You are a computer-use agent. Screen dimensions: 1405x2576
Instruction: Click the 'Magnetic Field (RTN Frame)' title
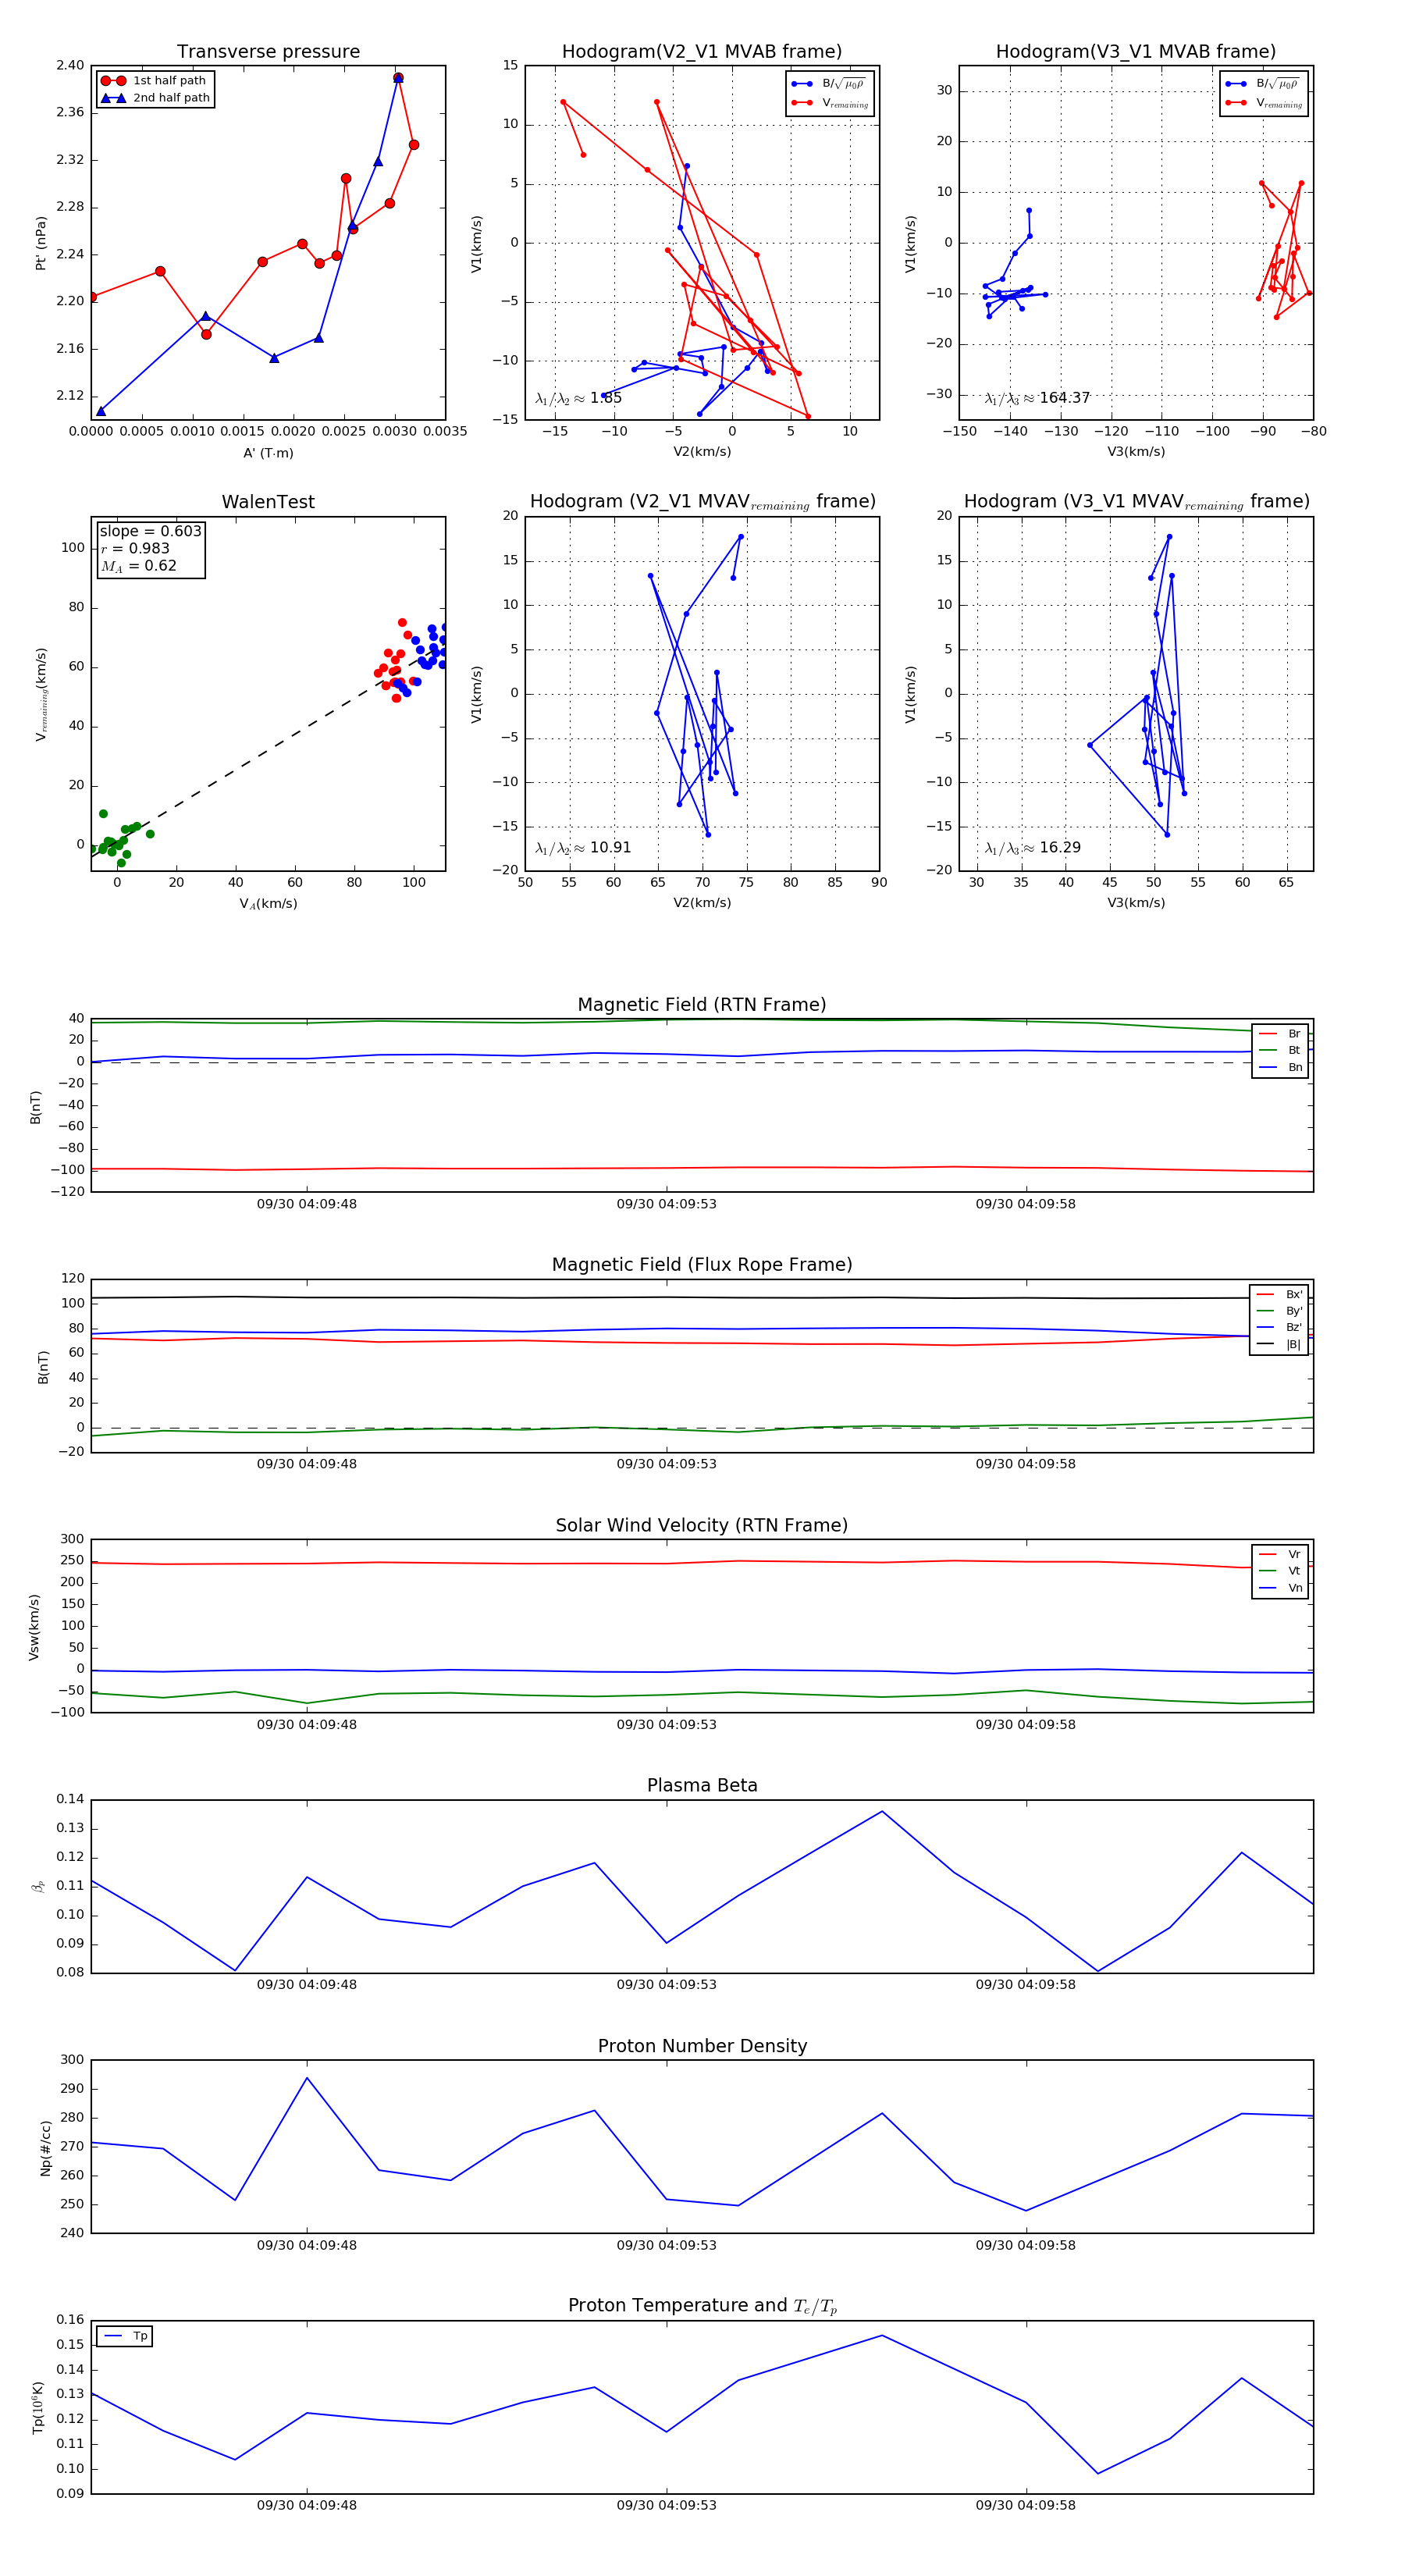click(x=702, y=1005)
